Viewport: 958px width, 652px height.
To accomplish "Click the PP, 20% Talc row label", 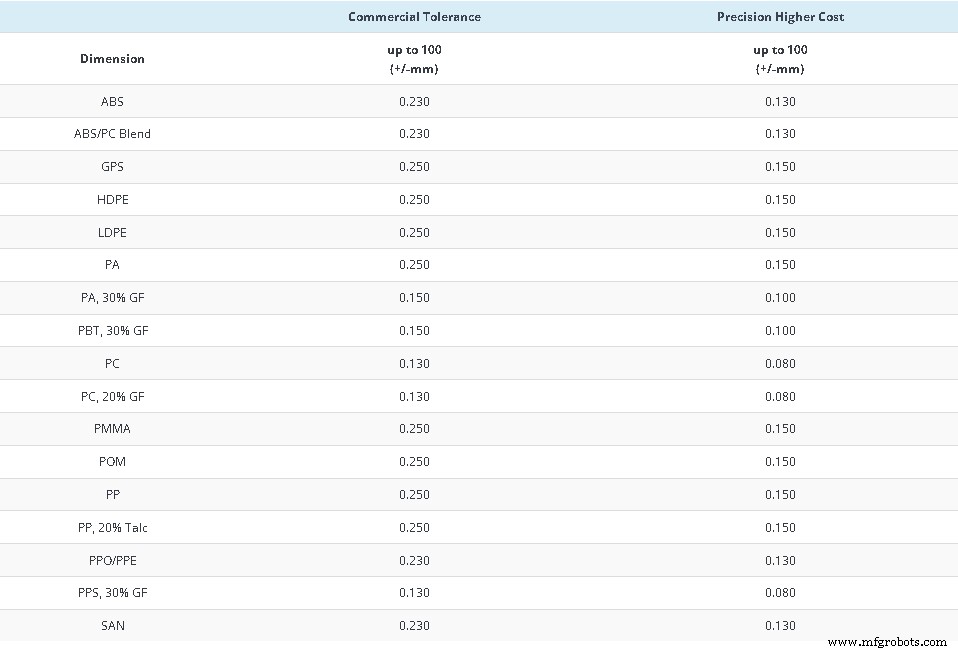I will (112, 527).
